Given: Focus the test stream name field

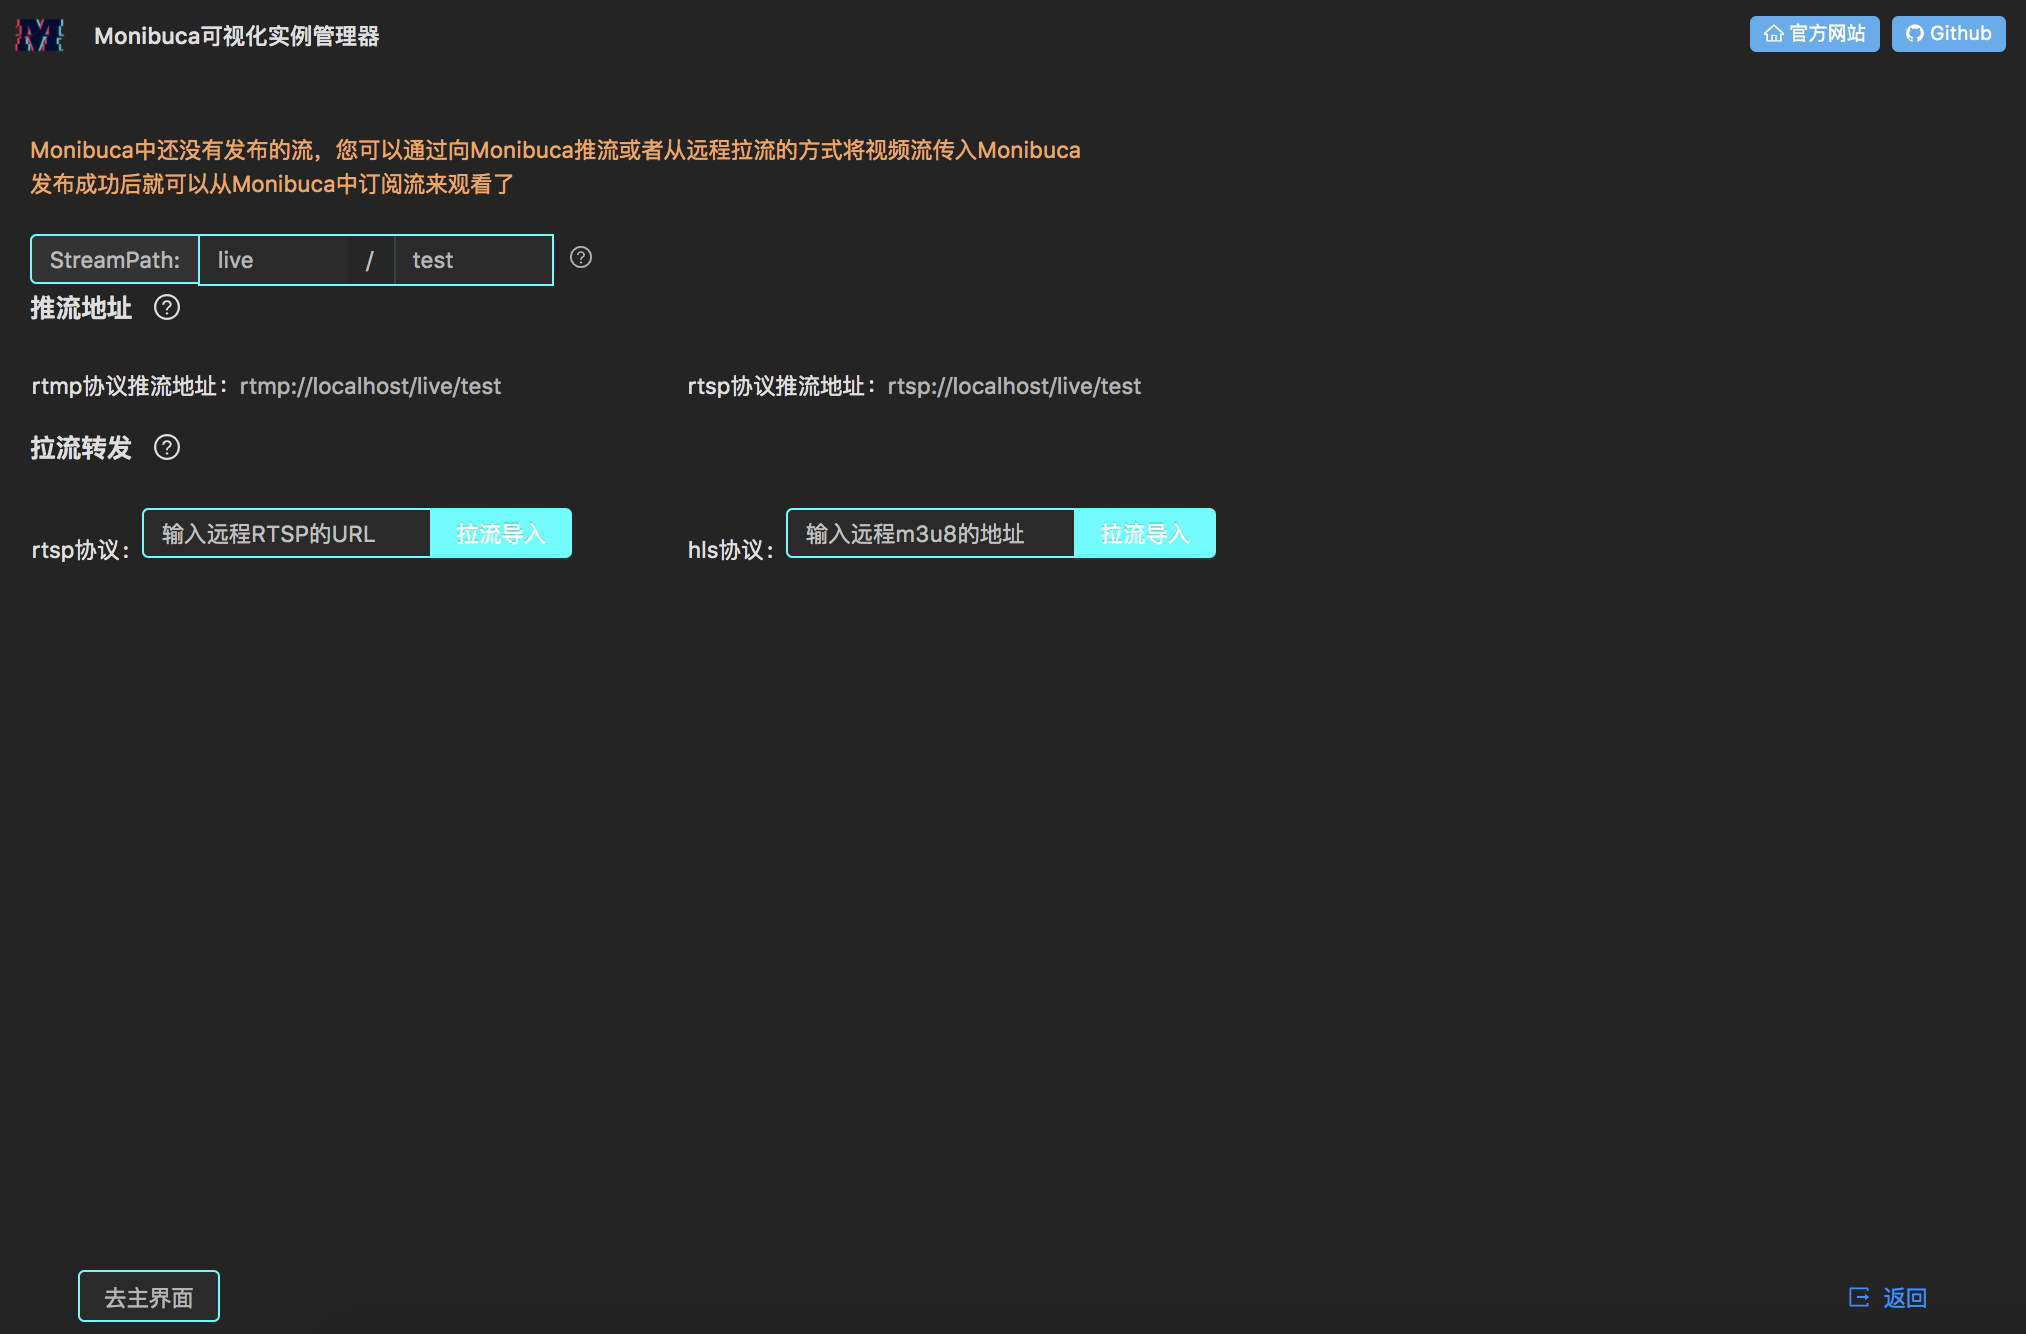Looking at the screenshot, I should pos(473,260).
